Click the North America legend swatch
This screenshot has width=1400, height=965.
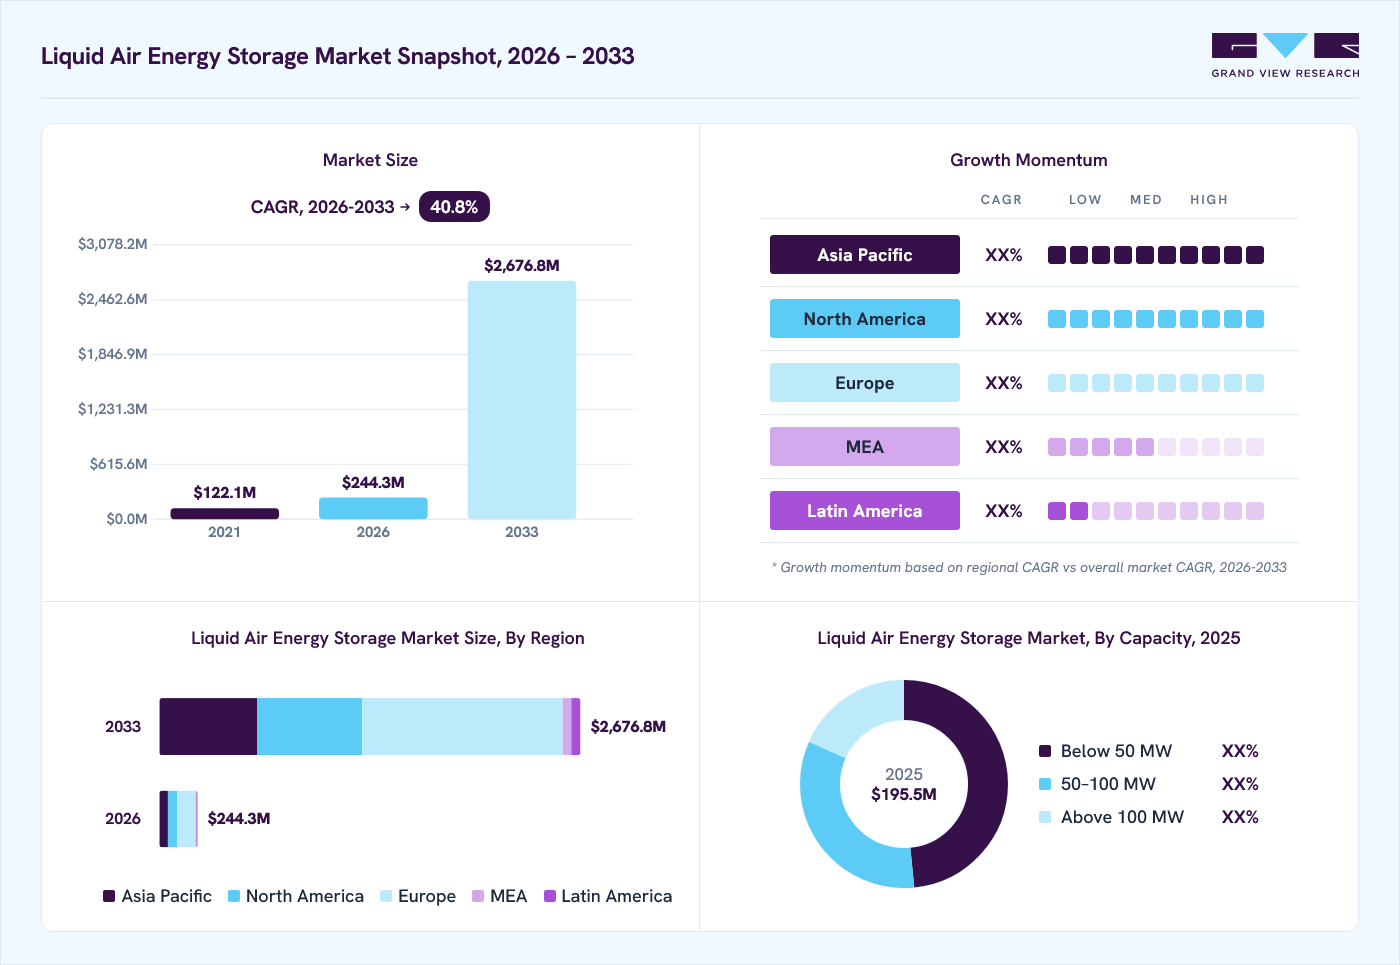click(234, 896)
